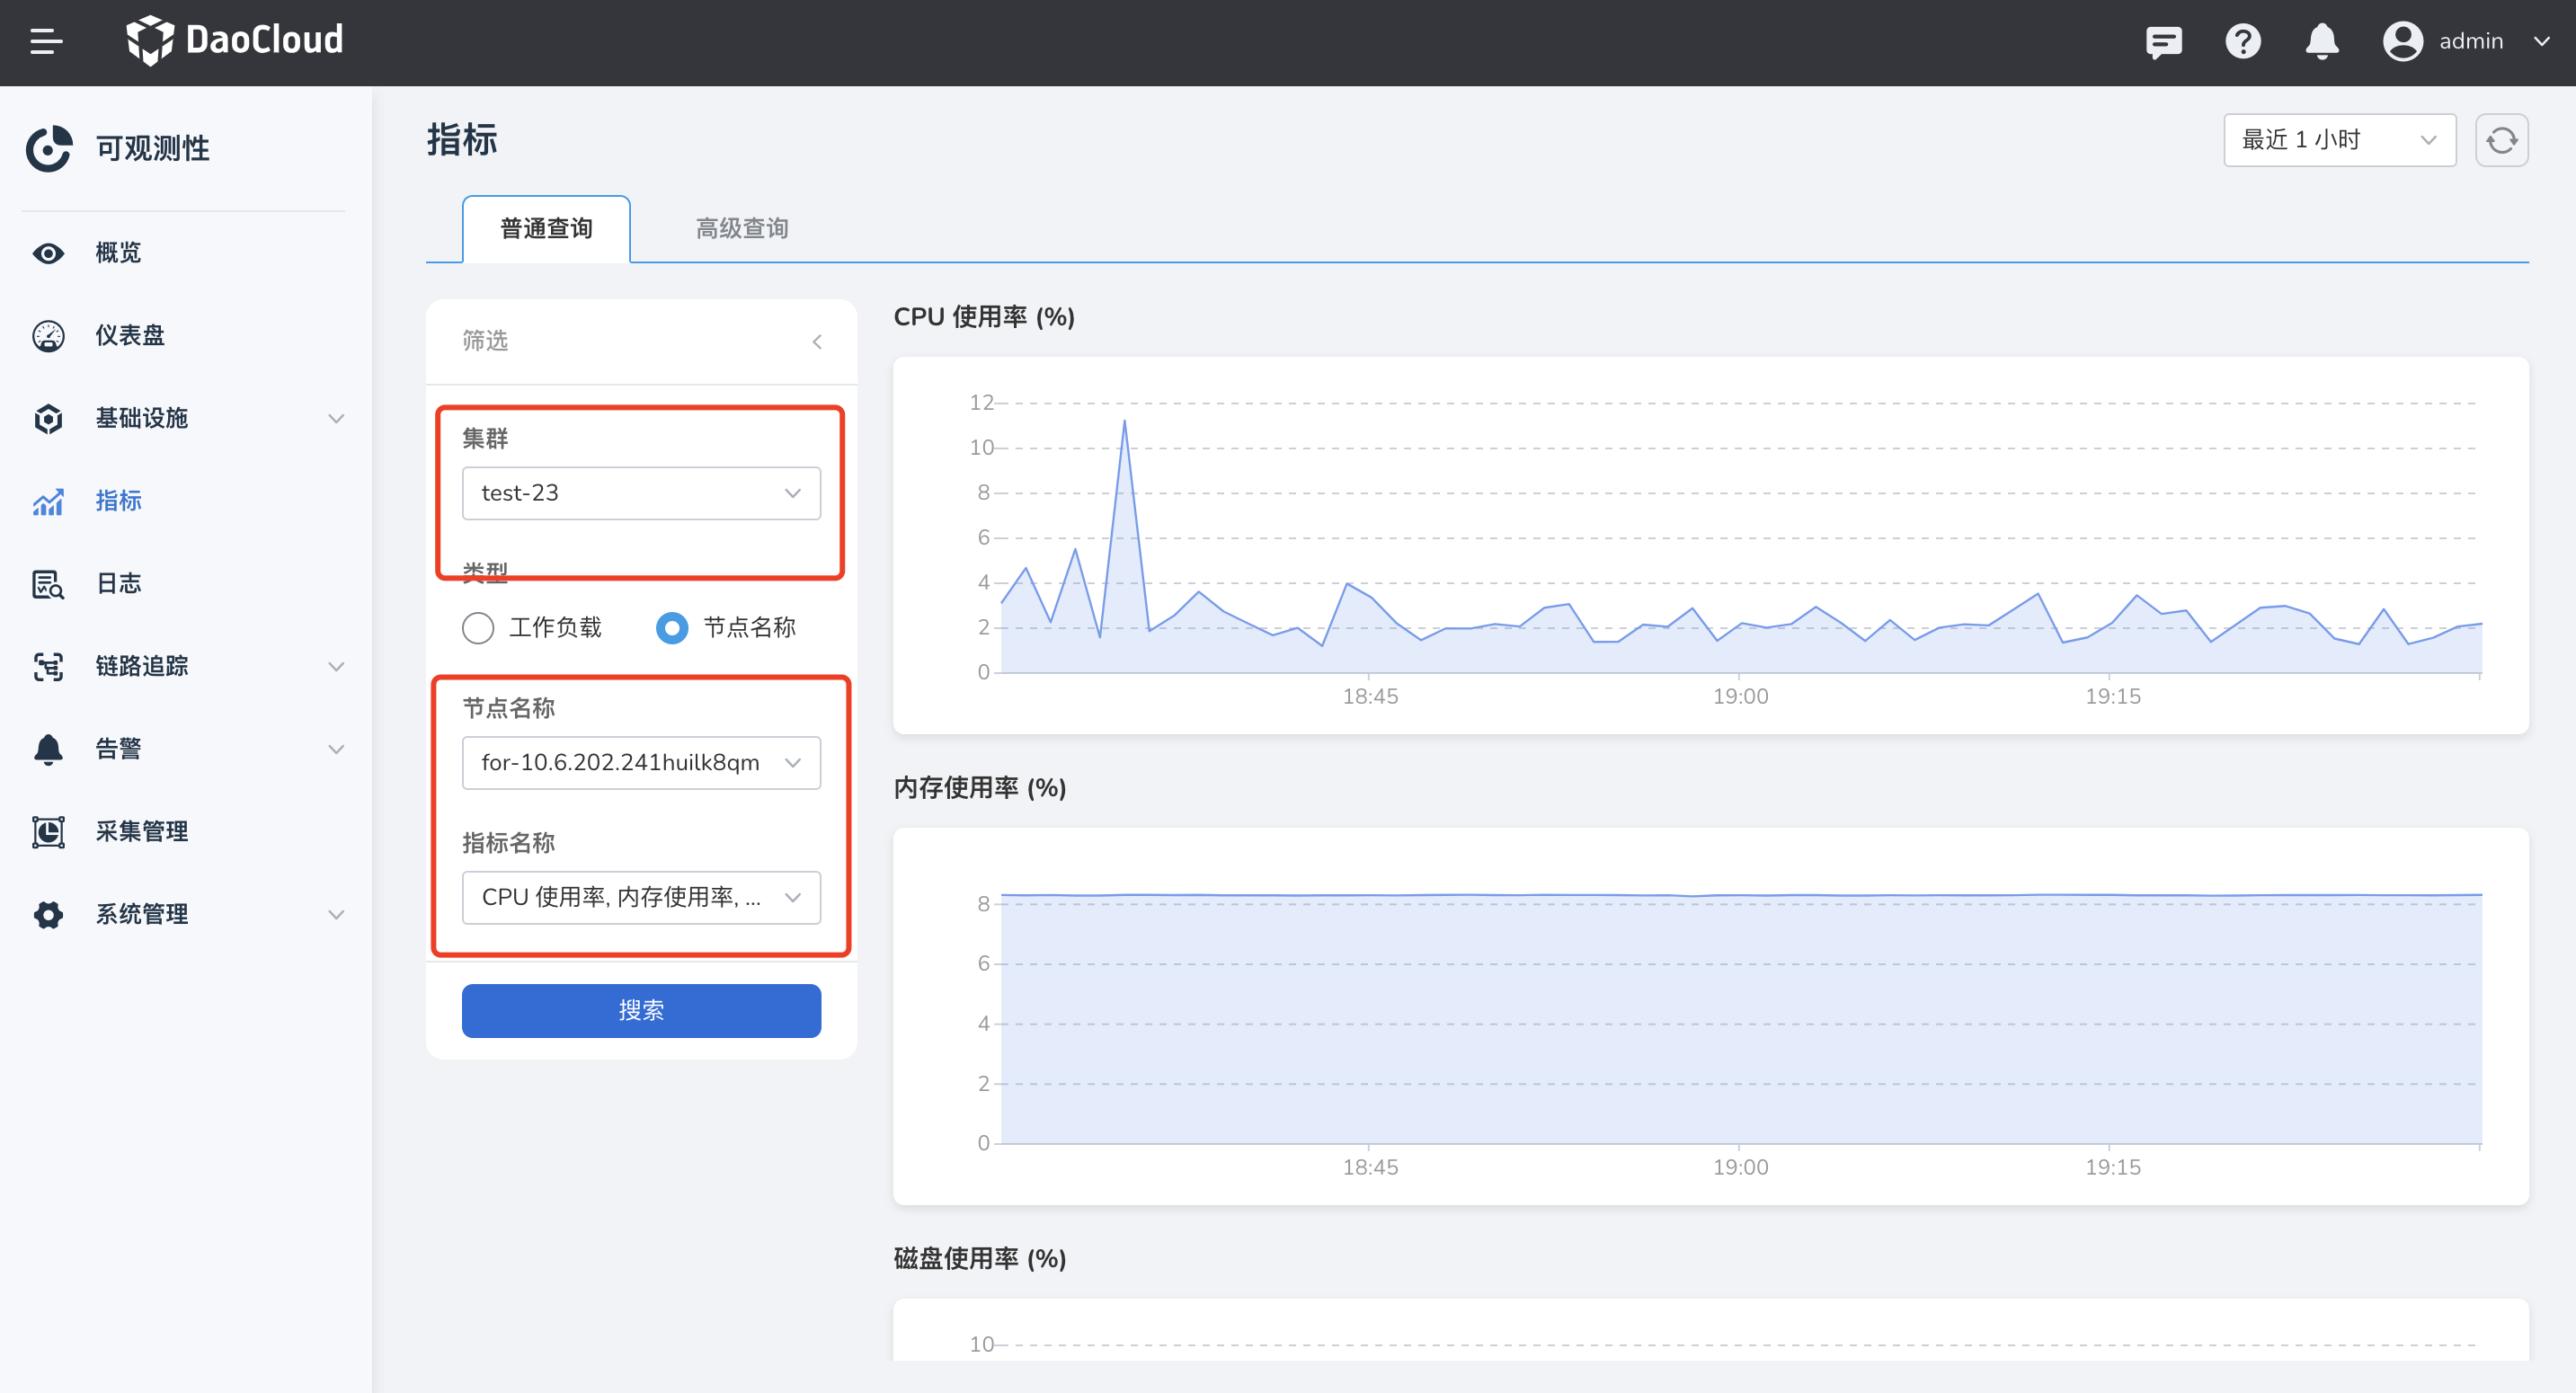Select the 节点名称 radio button
The height and width of the screenshot is (1393, 2576).
point(672,628)
